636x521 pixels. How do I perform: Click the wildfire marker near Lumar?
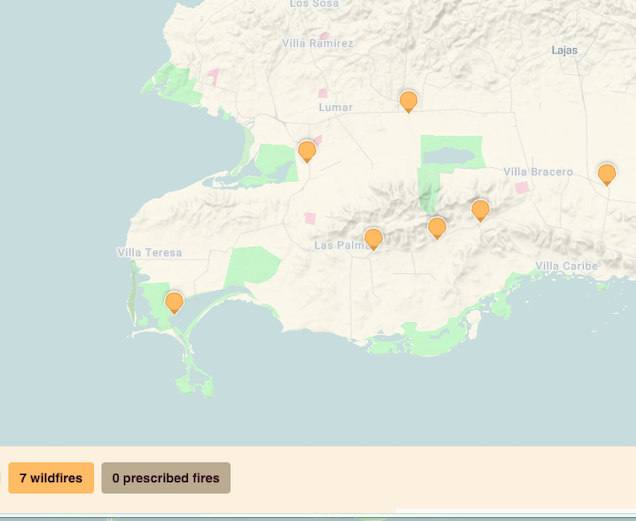[x=408, y=101]
